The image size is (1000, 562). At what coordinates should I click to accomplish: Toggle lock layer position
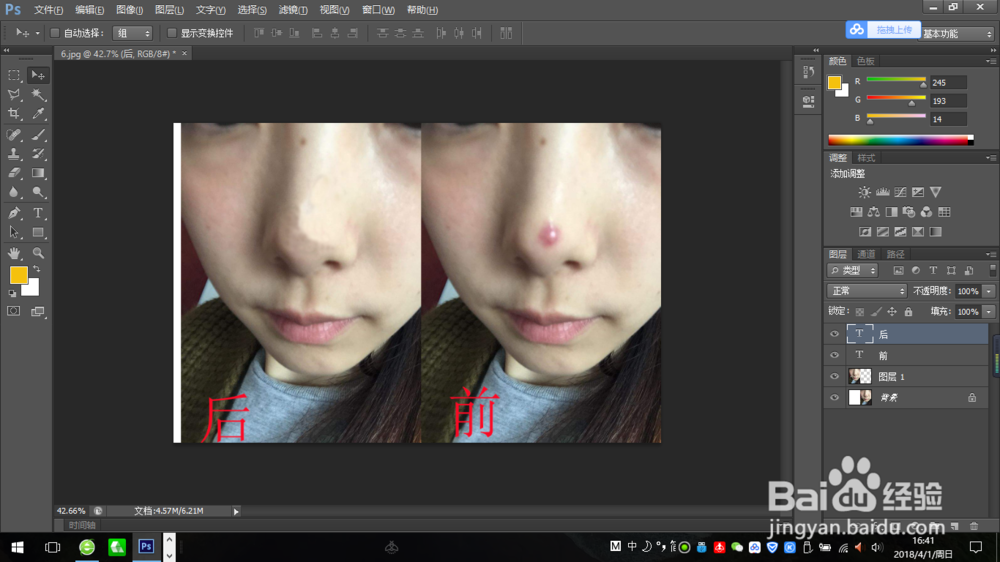point(892,312)
